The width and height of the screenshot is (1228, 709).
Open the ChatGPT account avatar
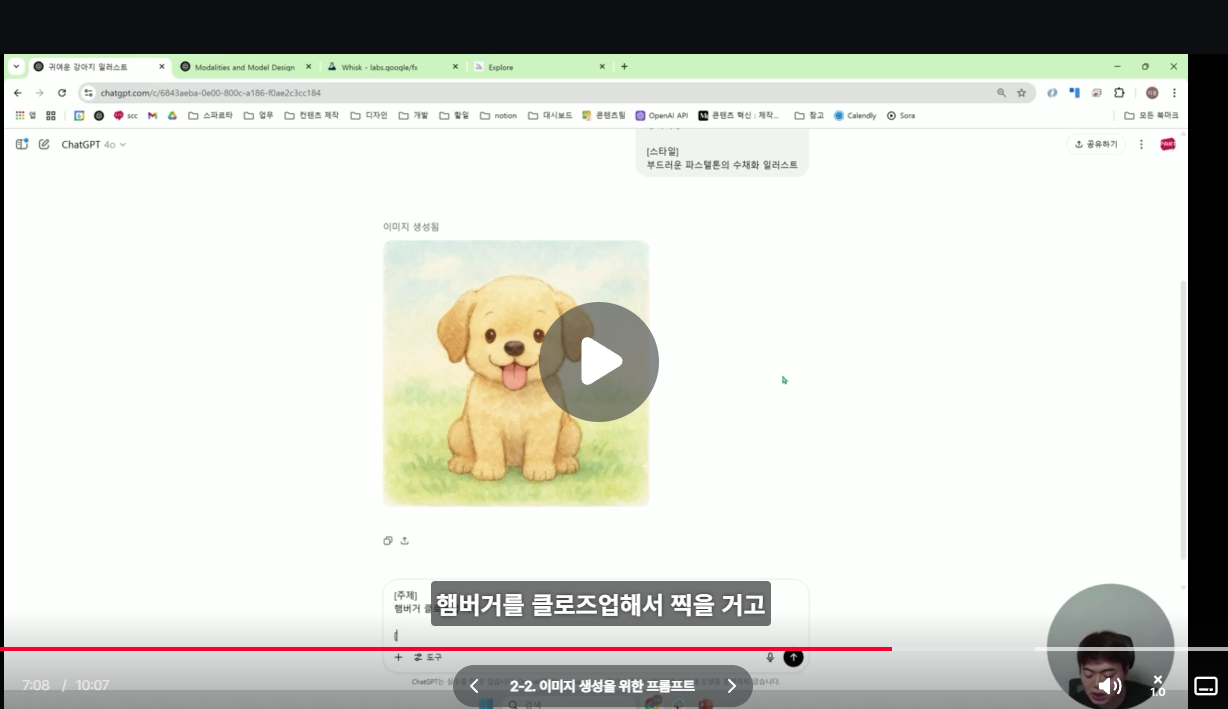[x=1167, y=144]
